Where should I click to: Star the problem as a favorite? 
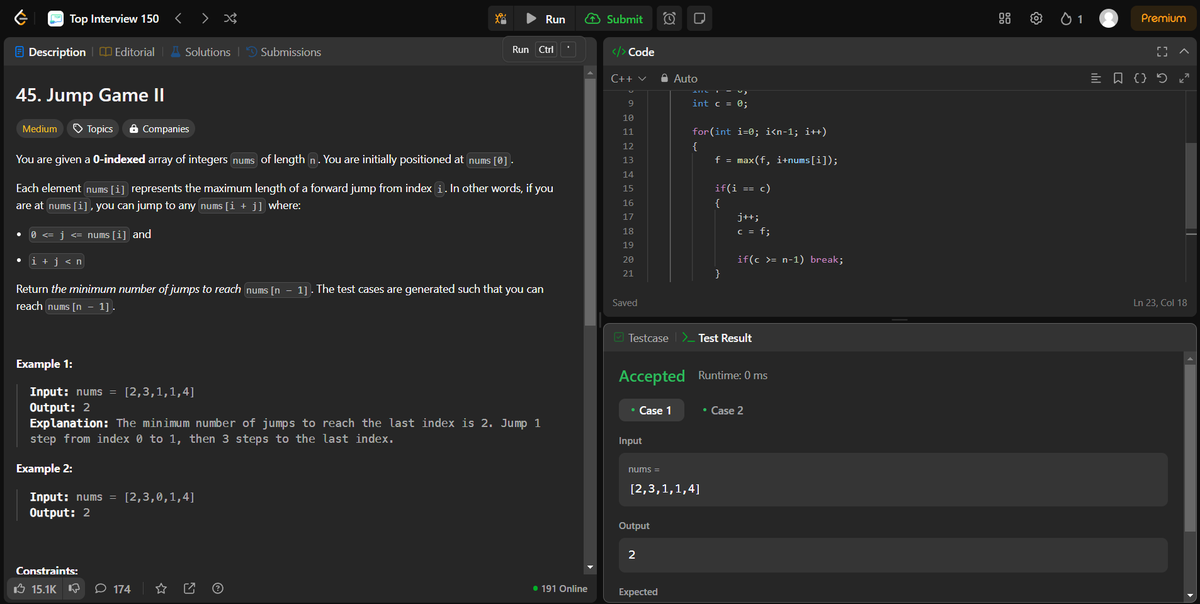coord(161,588)
